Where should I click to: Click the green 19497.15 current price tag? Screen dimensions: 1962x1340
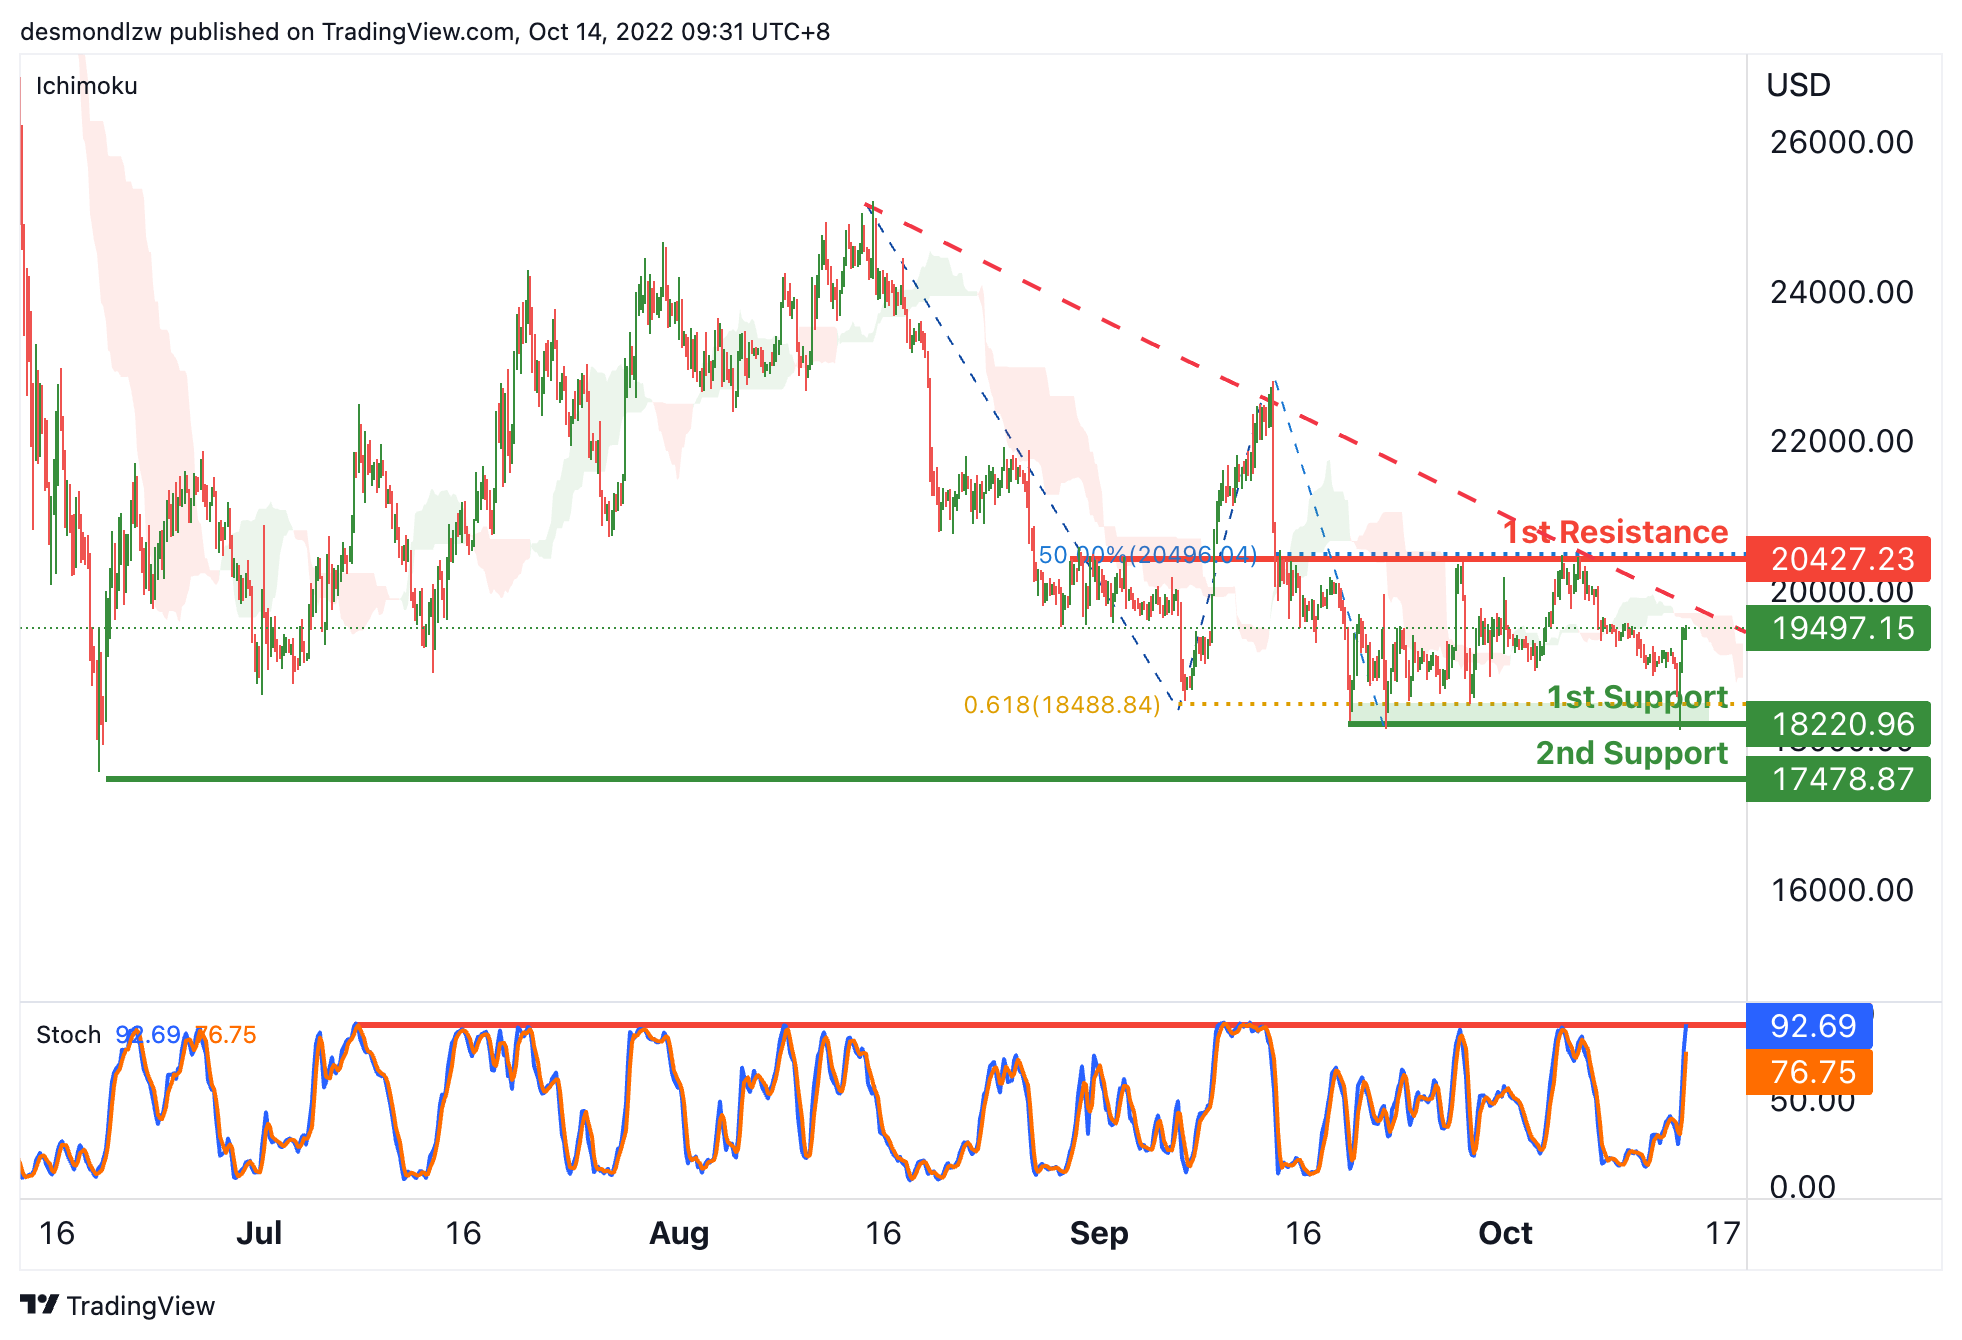(x=1838, y=628)
